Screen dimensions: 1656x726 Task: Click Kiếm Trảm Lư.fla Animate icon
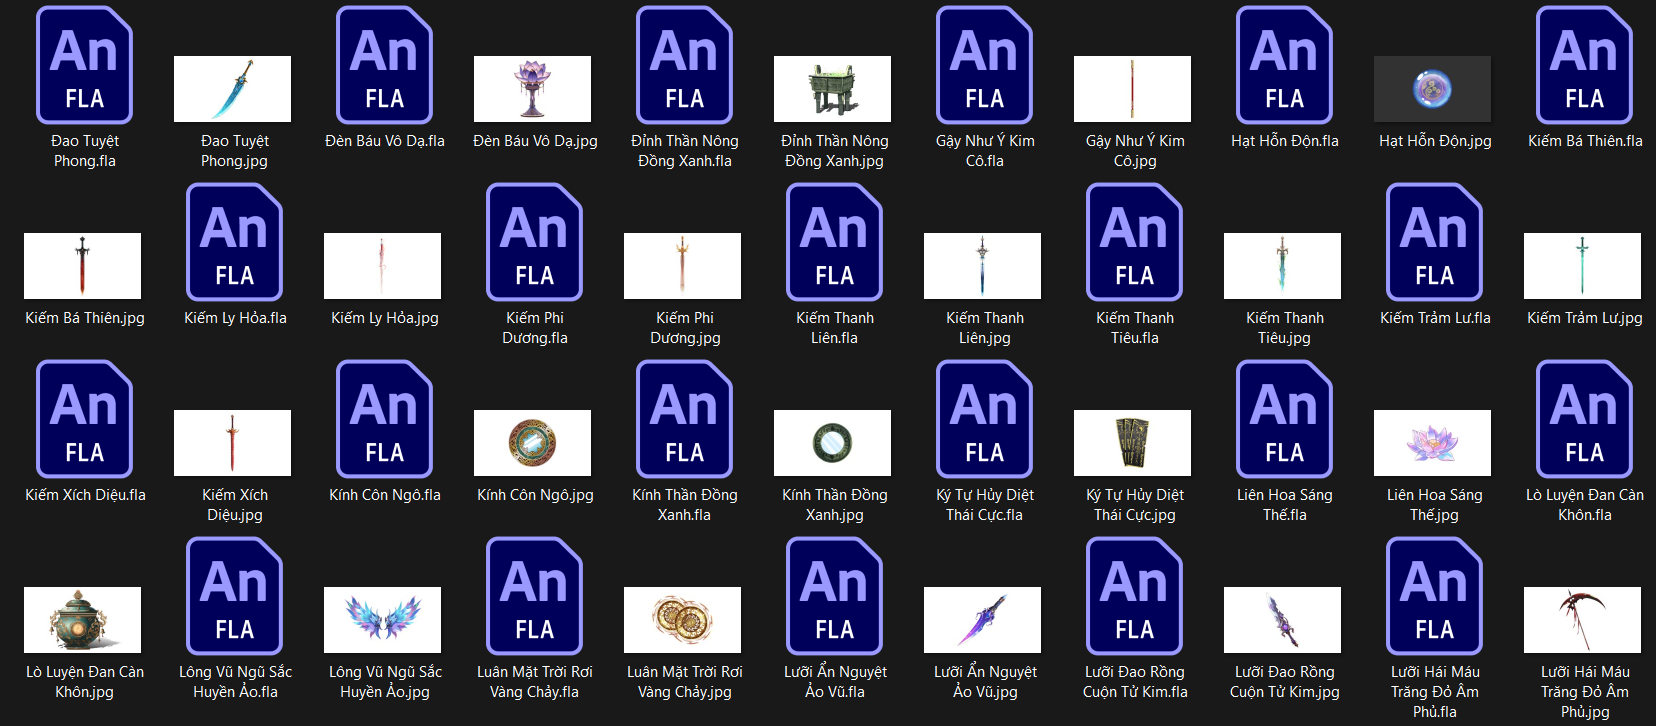click(x=1435, y=243)
